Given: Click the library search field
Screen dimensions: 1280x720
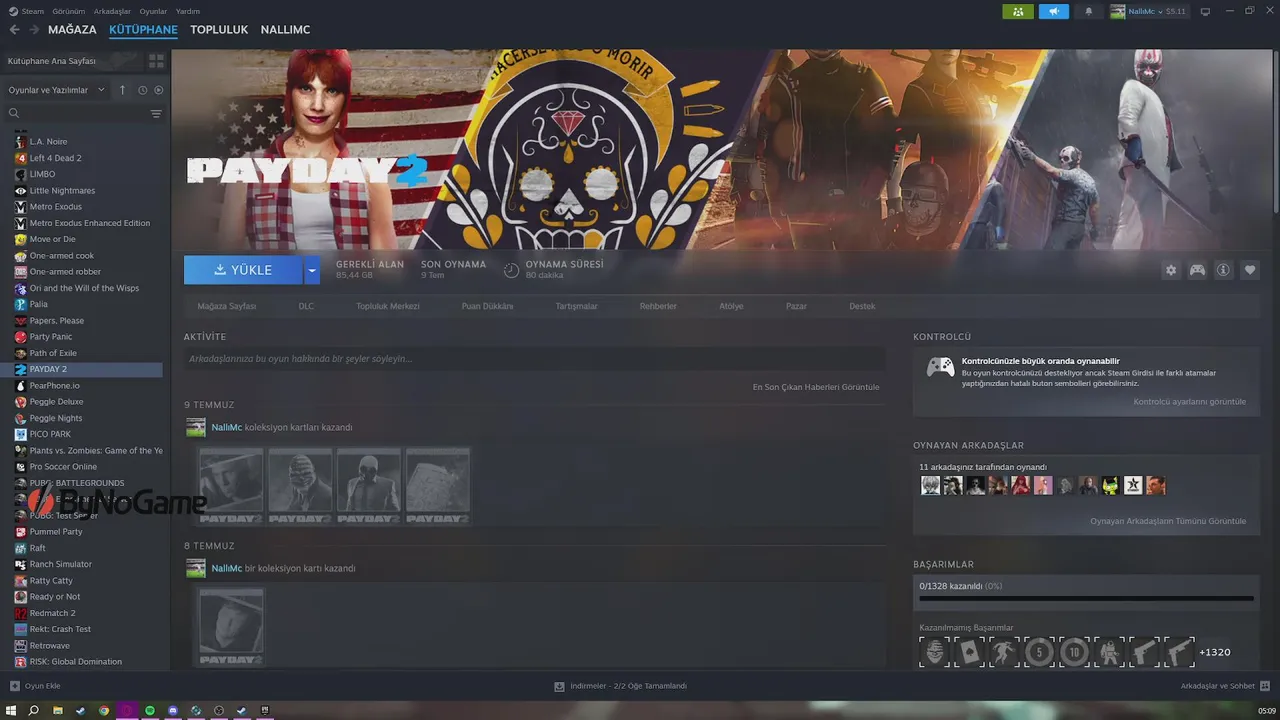Looking at the screenshot, I should tap(82, 114).
